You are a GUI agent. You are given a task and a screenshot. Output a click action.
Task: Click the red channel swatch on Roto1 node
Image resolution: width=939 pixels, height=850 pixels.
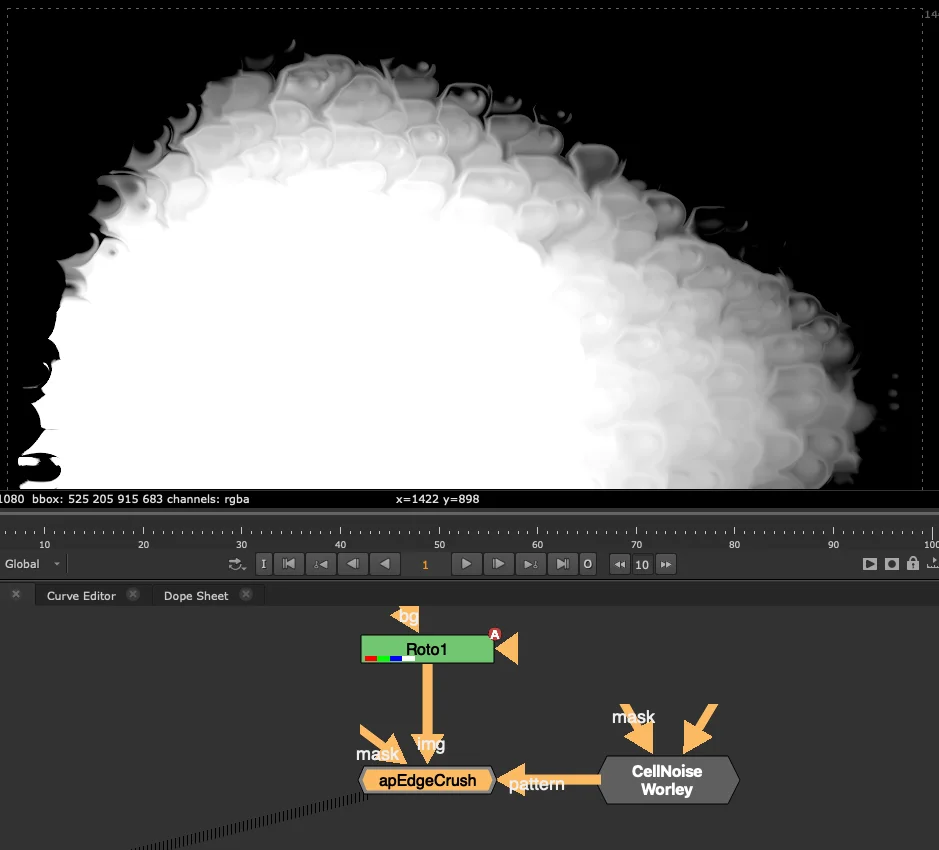click(372, 659)
